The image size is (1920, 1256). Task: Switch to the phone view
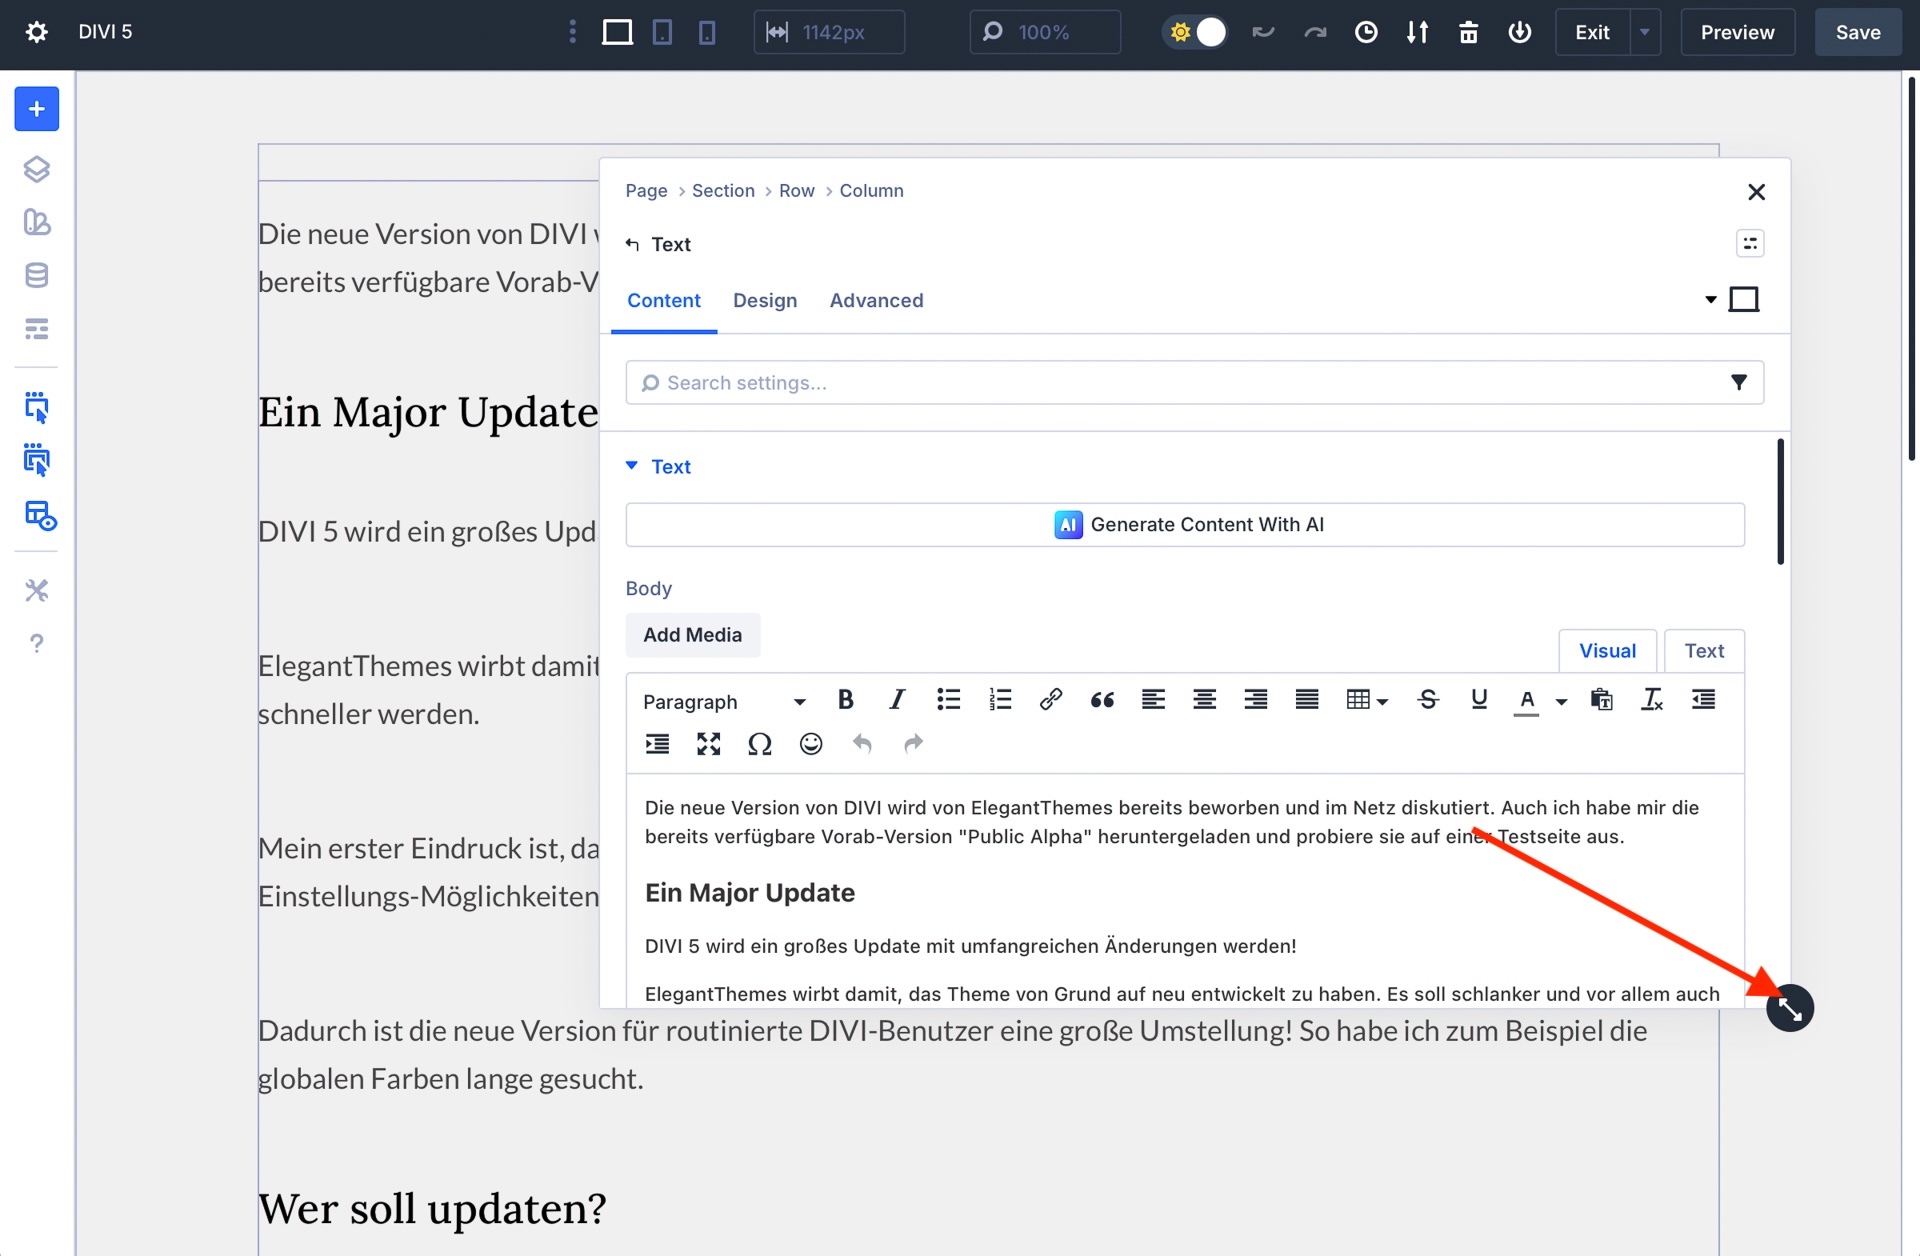[x=707, y=32]
